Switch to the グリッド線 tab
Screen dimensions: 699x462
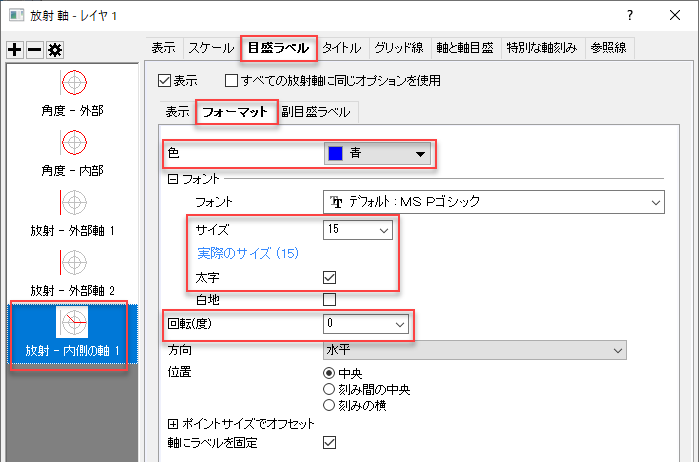pyautogui.click(x=399, y=48)
